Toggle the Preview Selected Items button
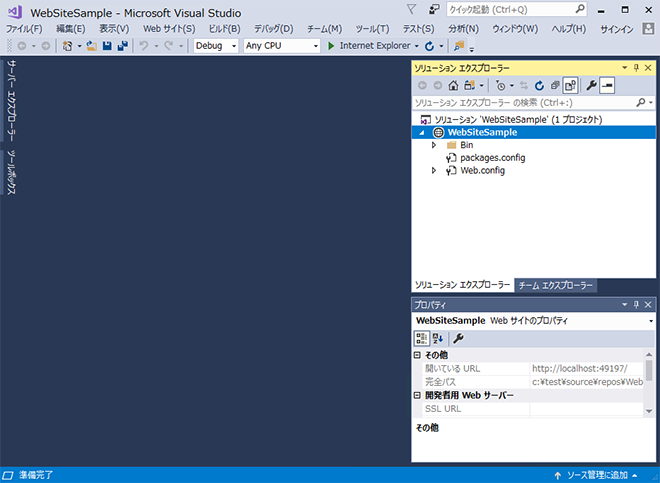This screenshot has width=660, height=483. point(607,86)
